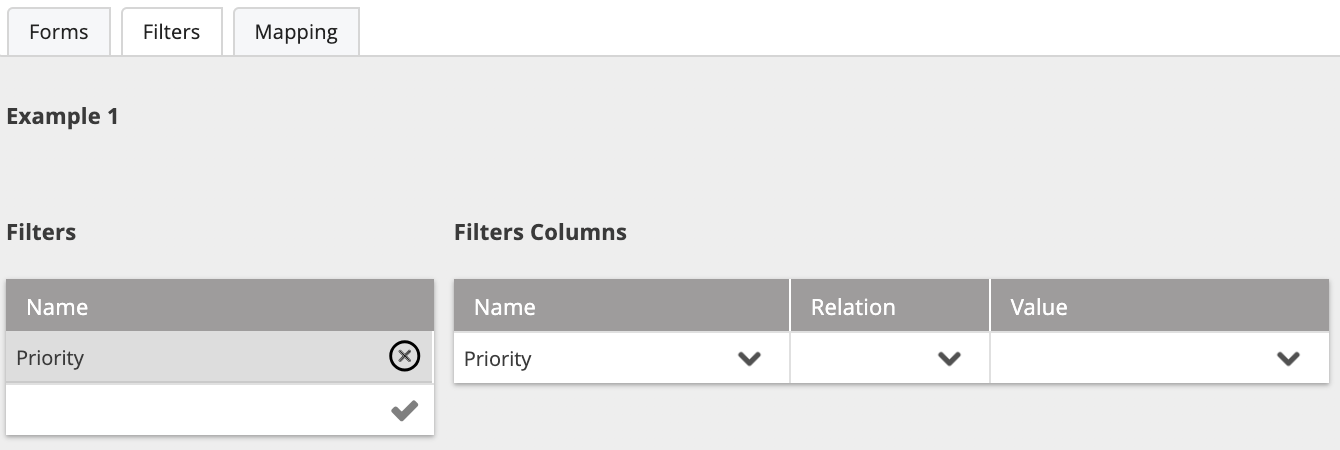The height and width of the screenshot is (450, 1340).
Task: Click the empty new filter name field
Action: (196, 410)
